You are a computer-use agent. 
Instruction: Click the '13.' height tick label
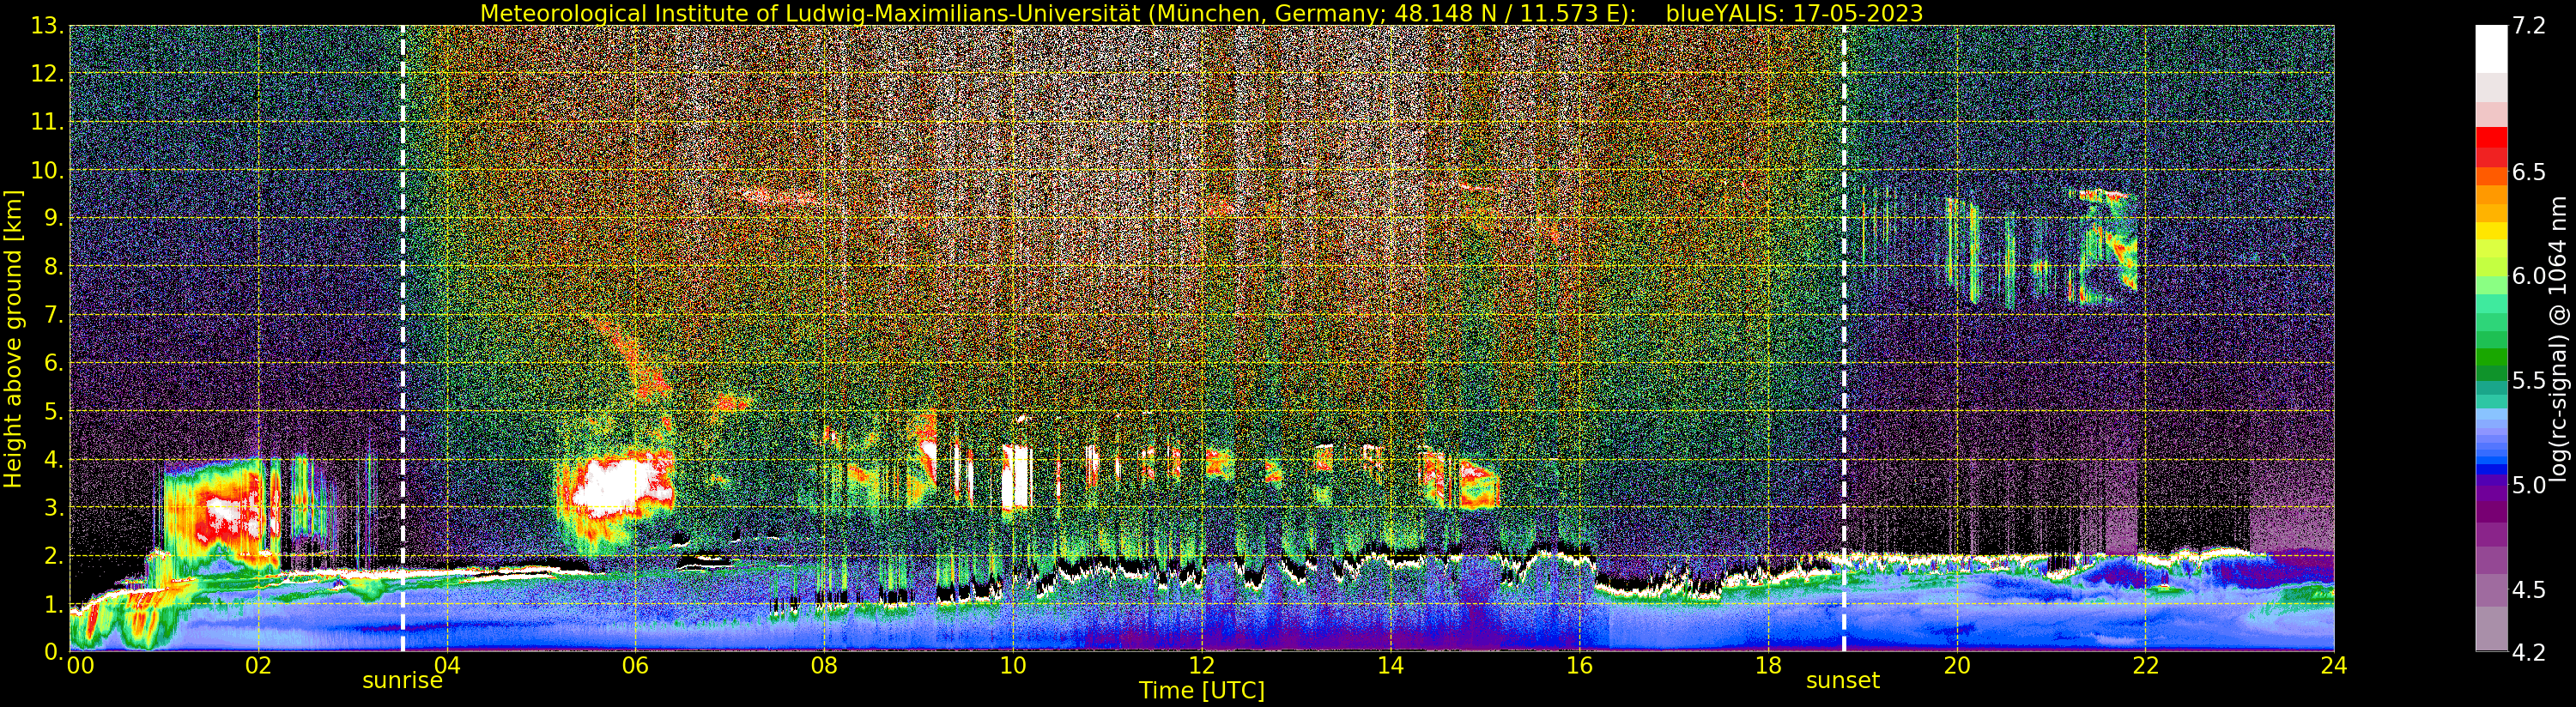(x=48, y=26)
